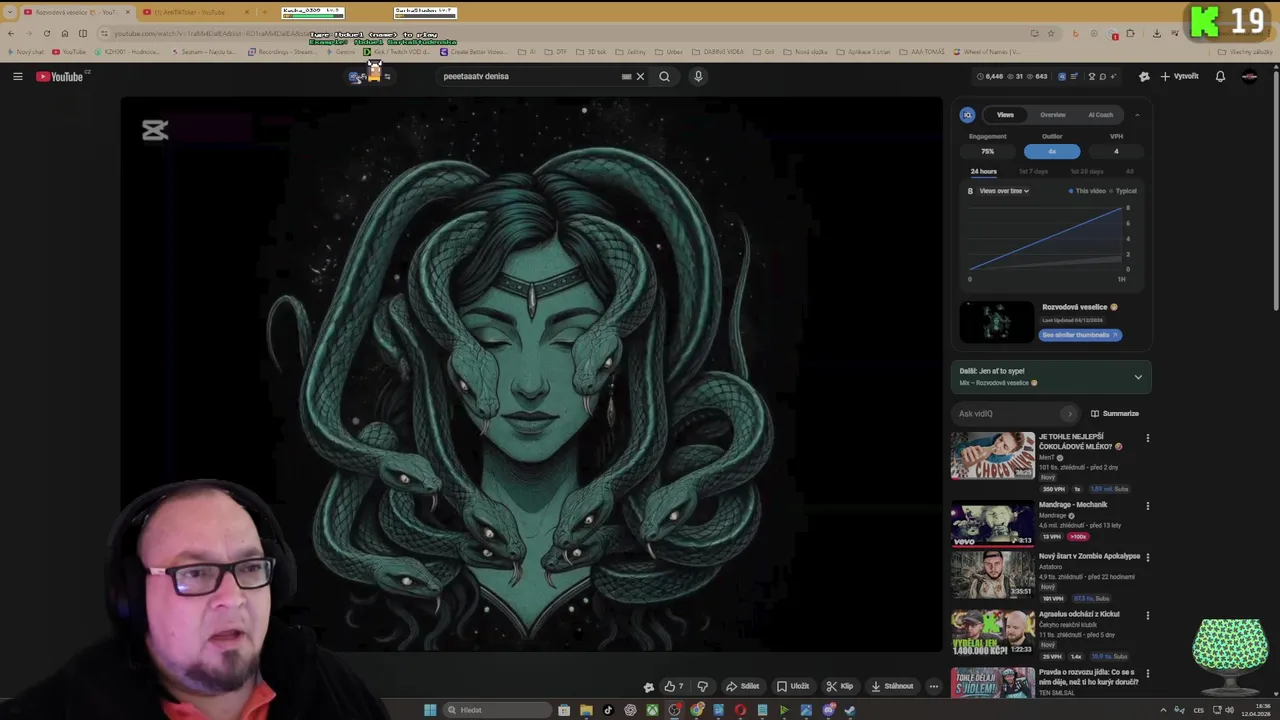The width and height of the screenshot is (1280, 720).
Task: Open the Rozvodová veselice thumbnail in vidIQ panel
Action: (997, 322)
